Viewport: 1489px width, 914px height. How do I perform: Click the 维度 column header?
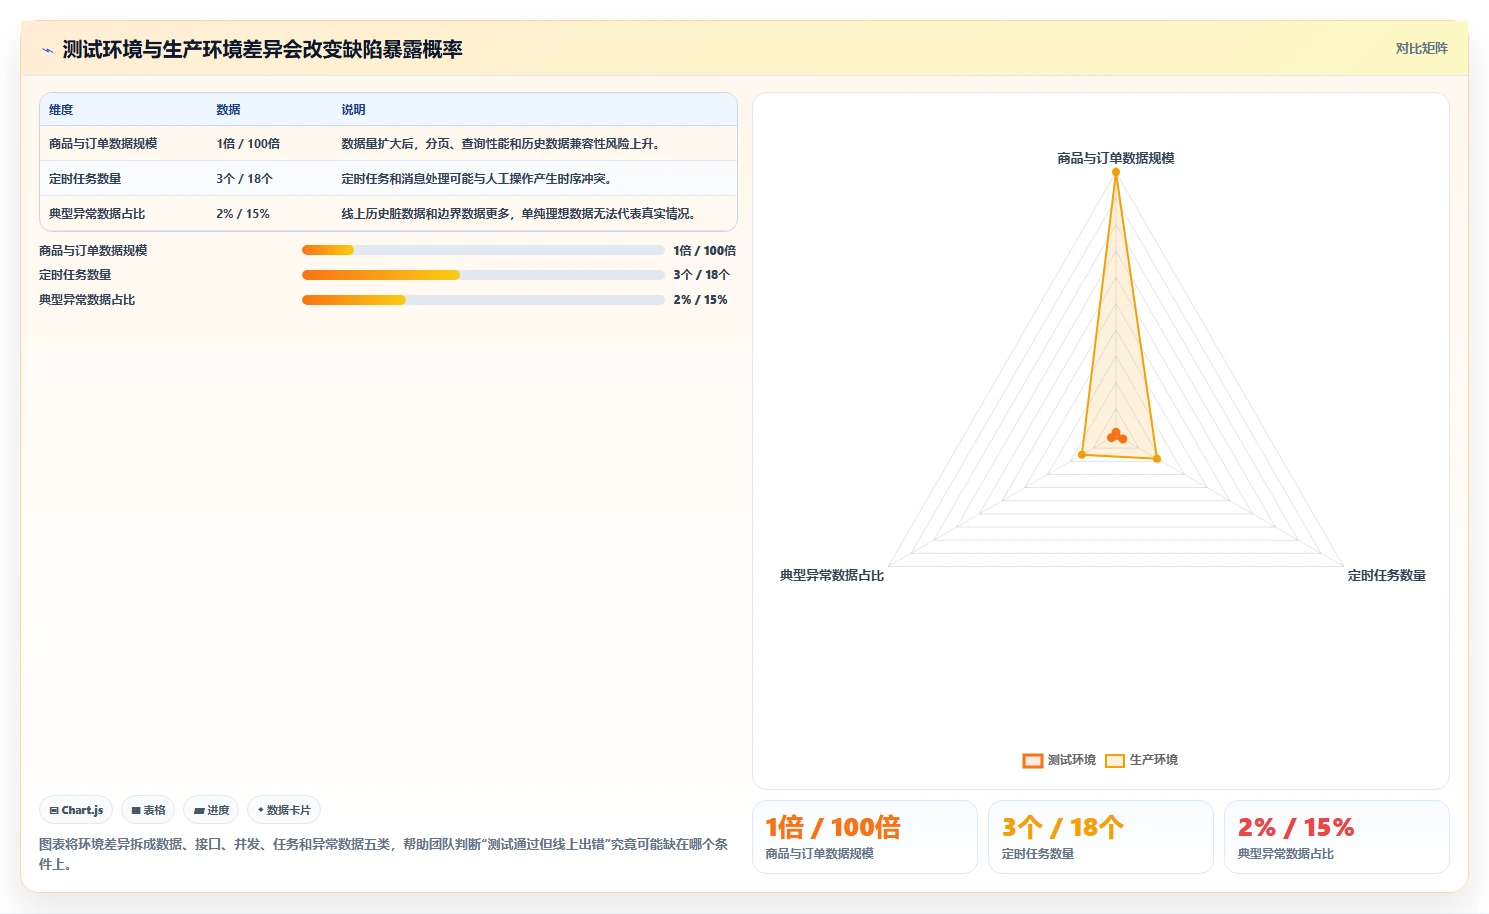(61, 110)
